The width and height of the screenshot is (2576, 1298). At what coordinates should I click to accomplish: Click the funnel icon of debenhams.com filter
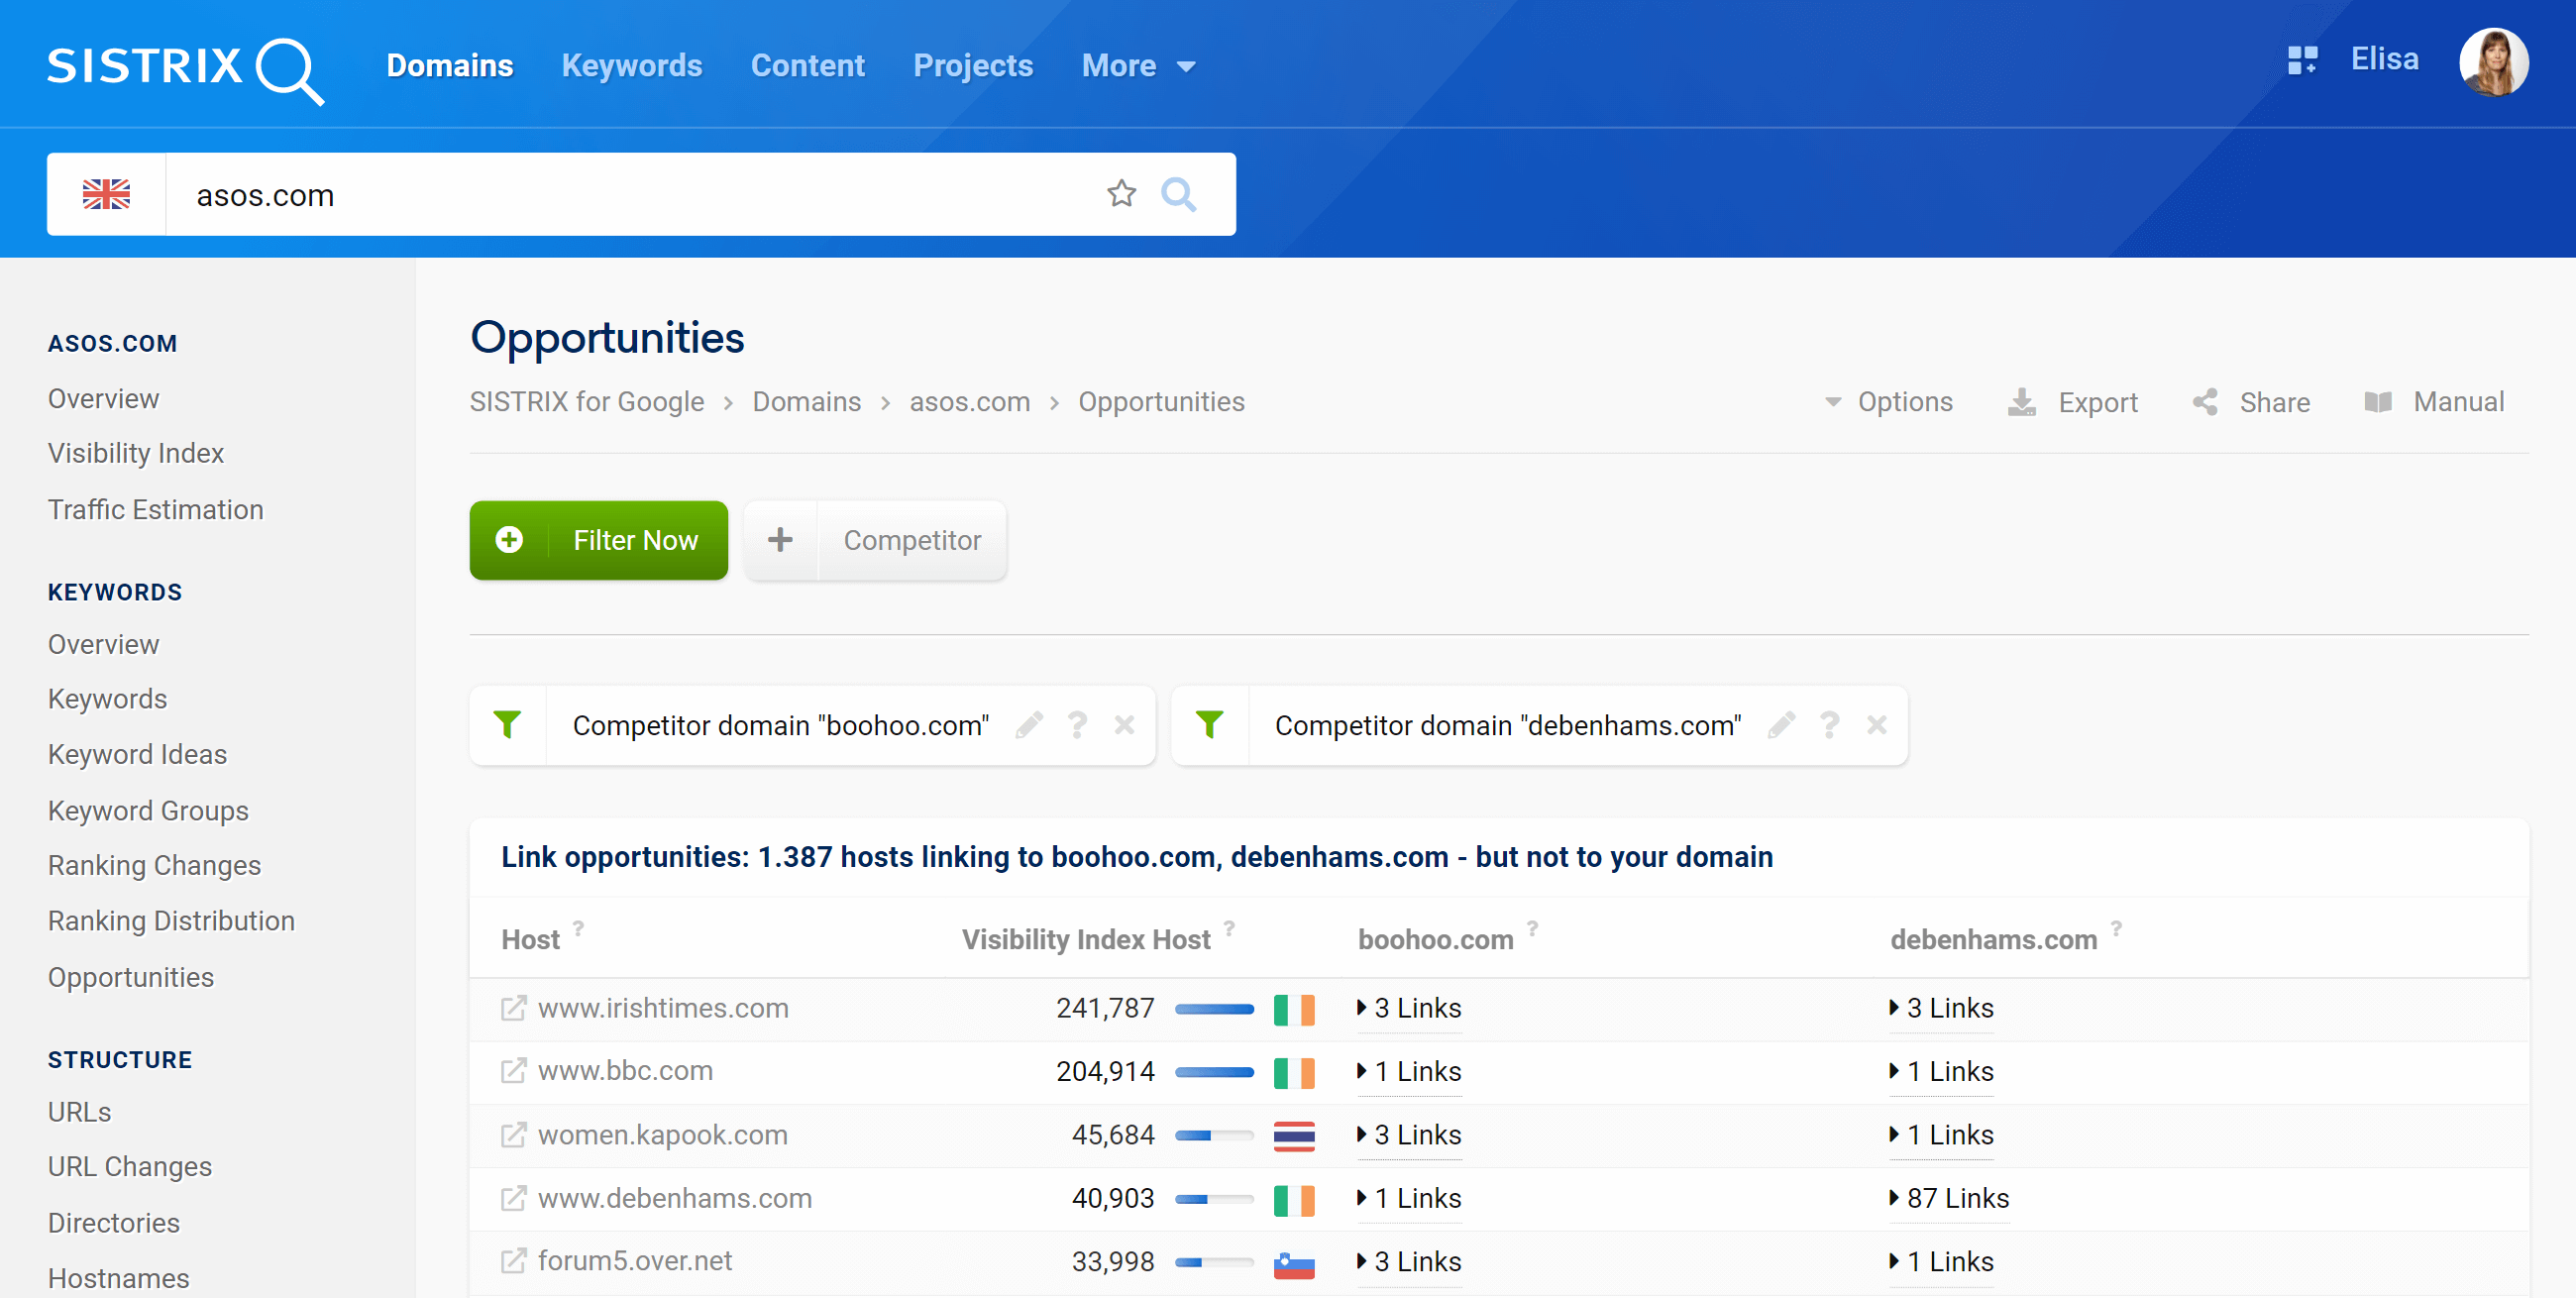point(1209,725)
